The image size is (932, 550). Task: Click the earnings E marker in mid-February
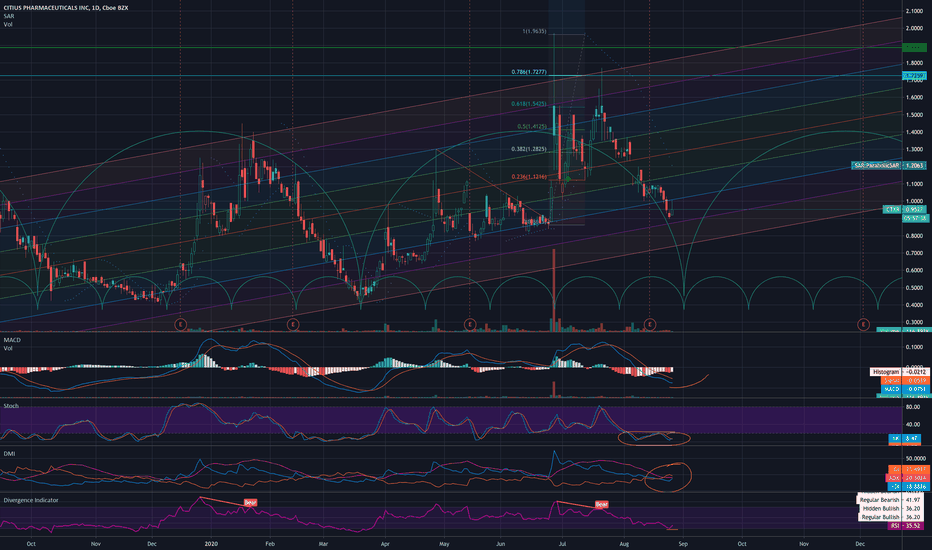(x=292, y=324)
